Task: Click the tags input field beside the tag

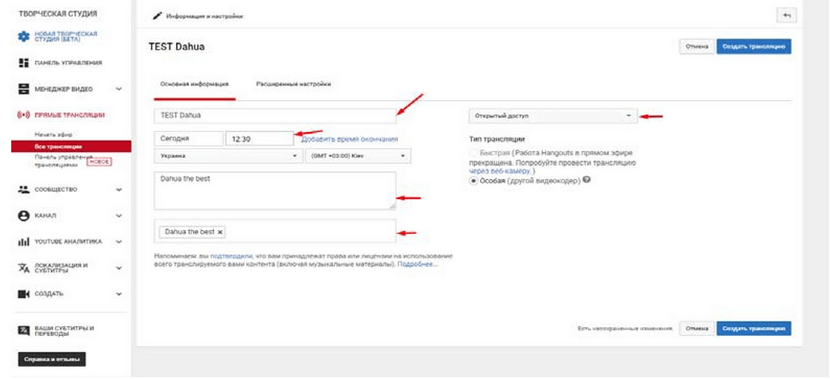Action: point(310,232)
